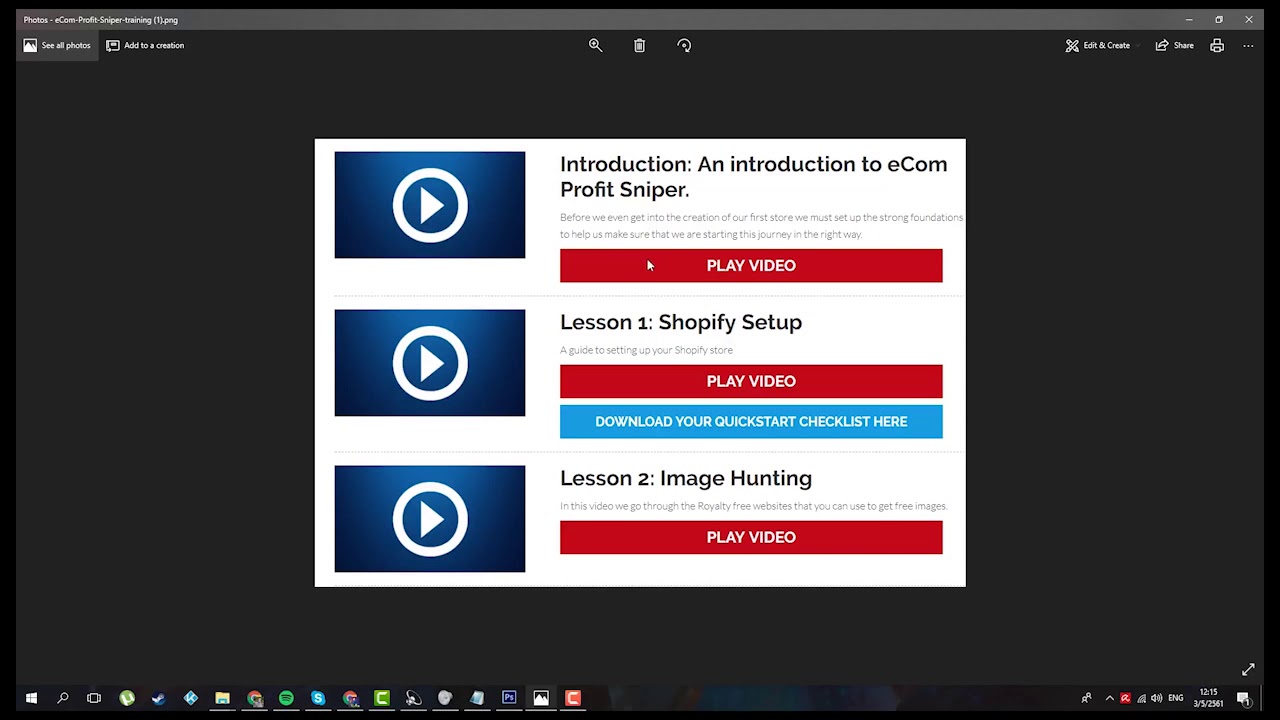Click the Lesson 2 Image Hunting thumbnail

point(430,519)
